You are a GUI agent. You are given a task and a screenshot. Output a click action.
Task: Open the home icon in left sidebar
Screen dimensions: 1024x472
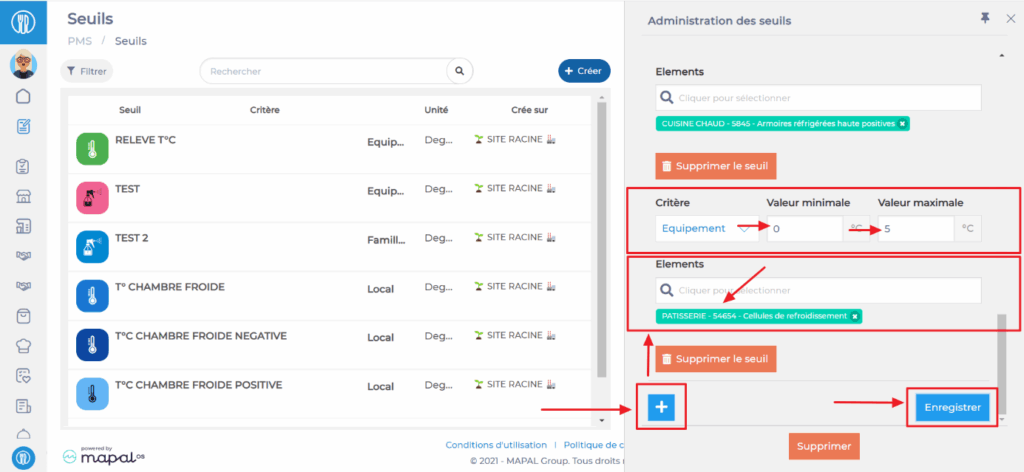click(23, 97)
